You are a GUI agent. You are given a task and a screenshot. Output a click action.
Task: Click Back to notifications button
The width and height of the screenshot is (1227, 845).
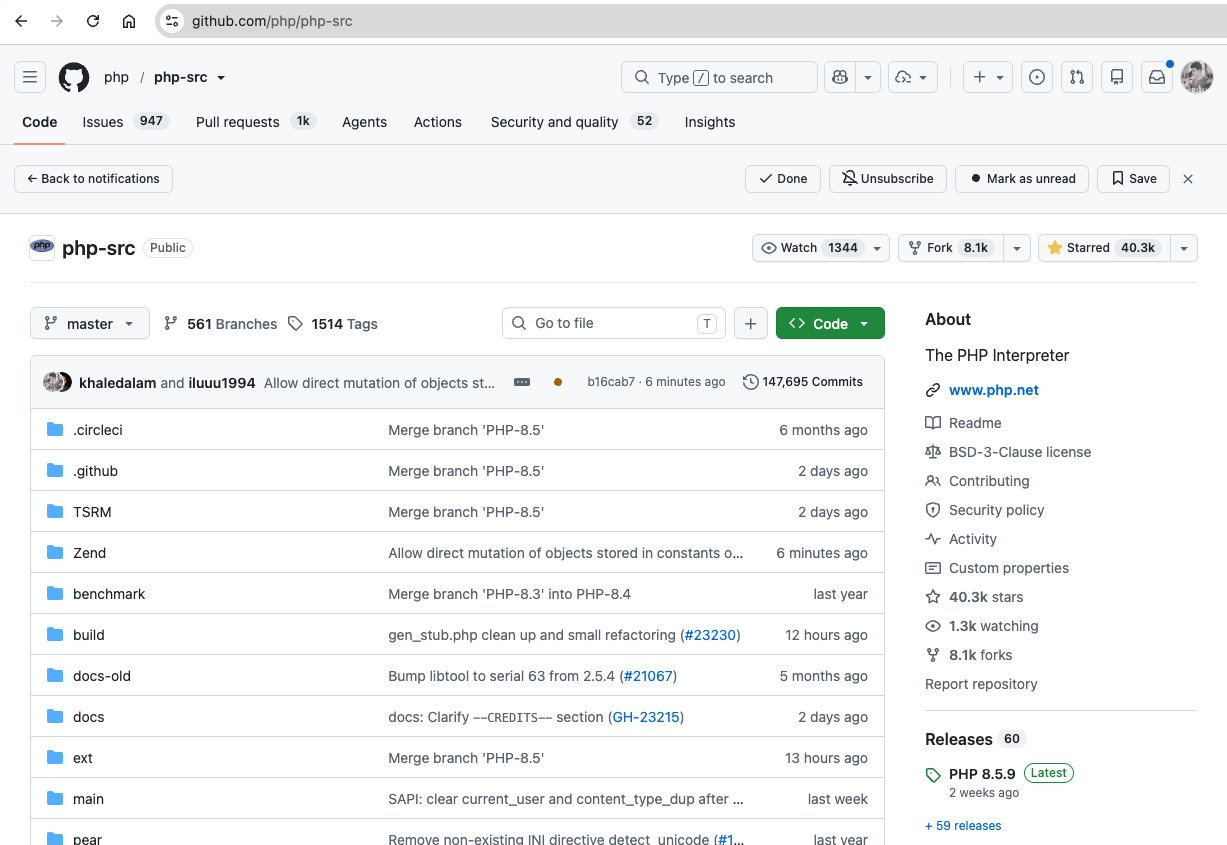93,179
